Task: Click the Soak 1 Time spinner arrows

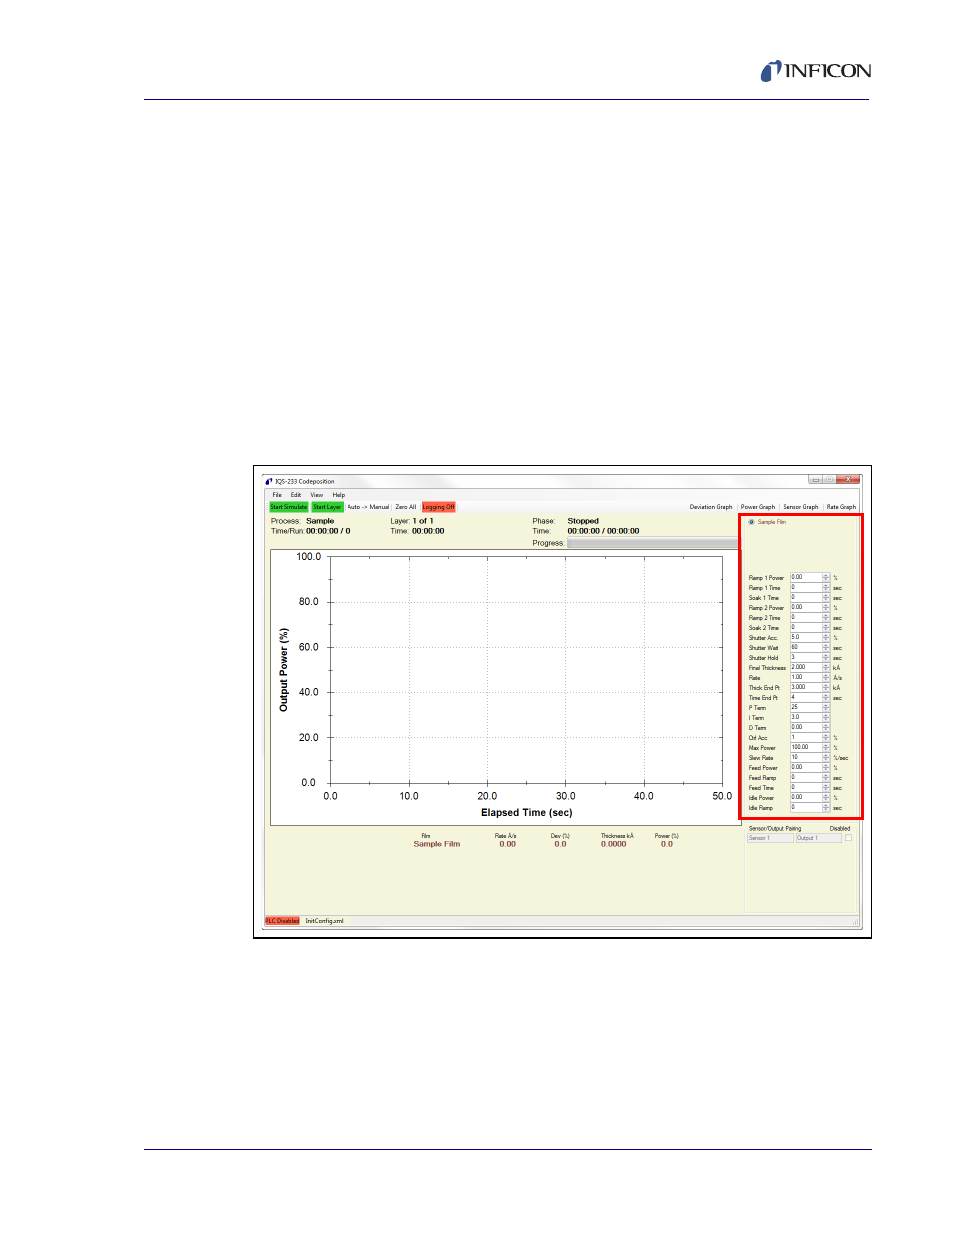Action: (826, 597)
